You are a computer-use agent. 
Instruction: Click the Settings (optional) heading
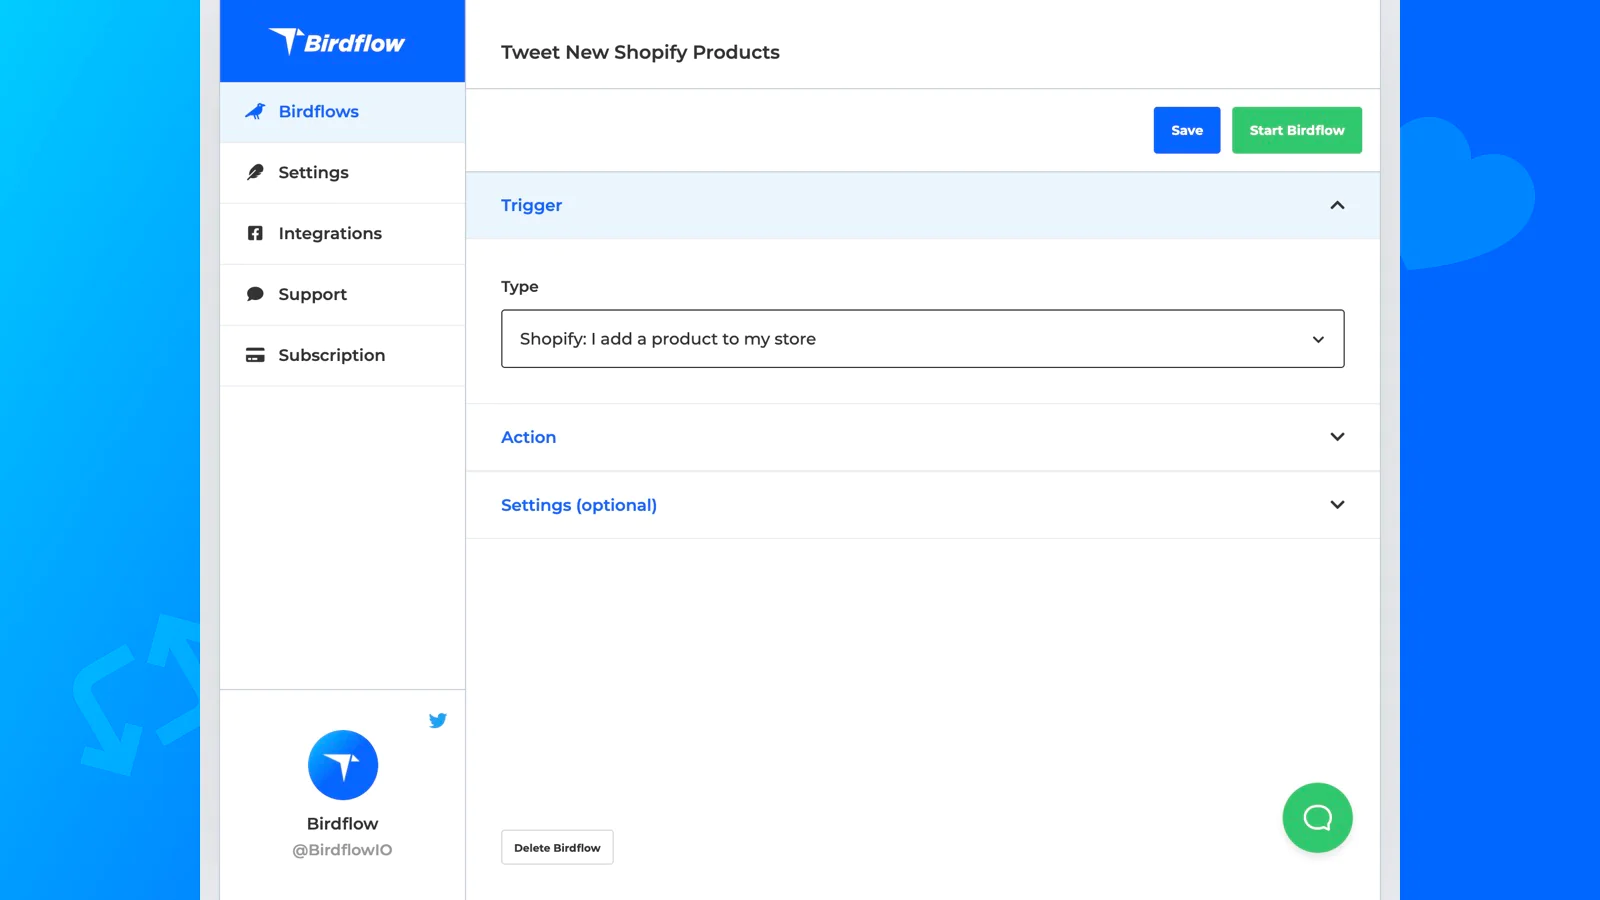coord(579,505)
